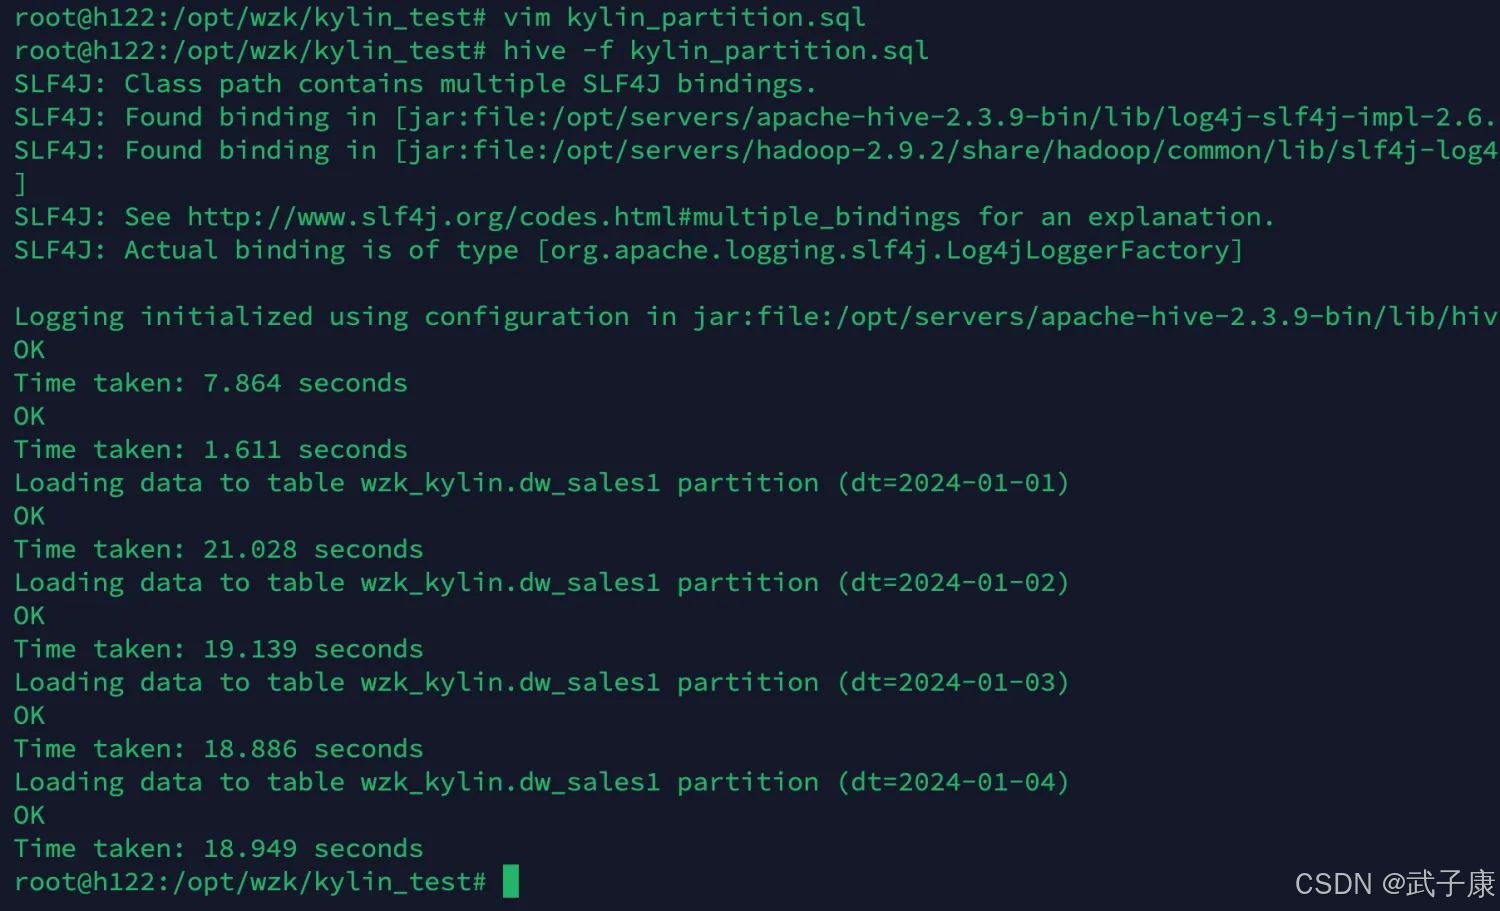Image resolution: width=1500 pixels, height=911 pixels.
Task: Click the CSDN @武子康 watermark
Action: pyautogui.click(x=1394, y=884)
